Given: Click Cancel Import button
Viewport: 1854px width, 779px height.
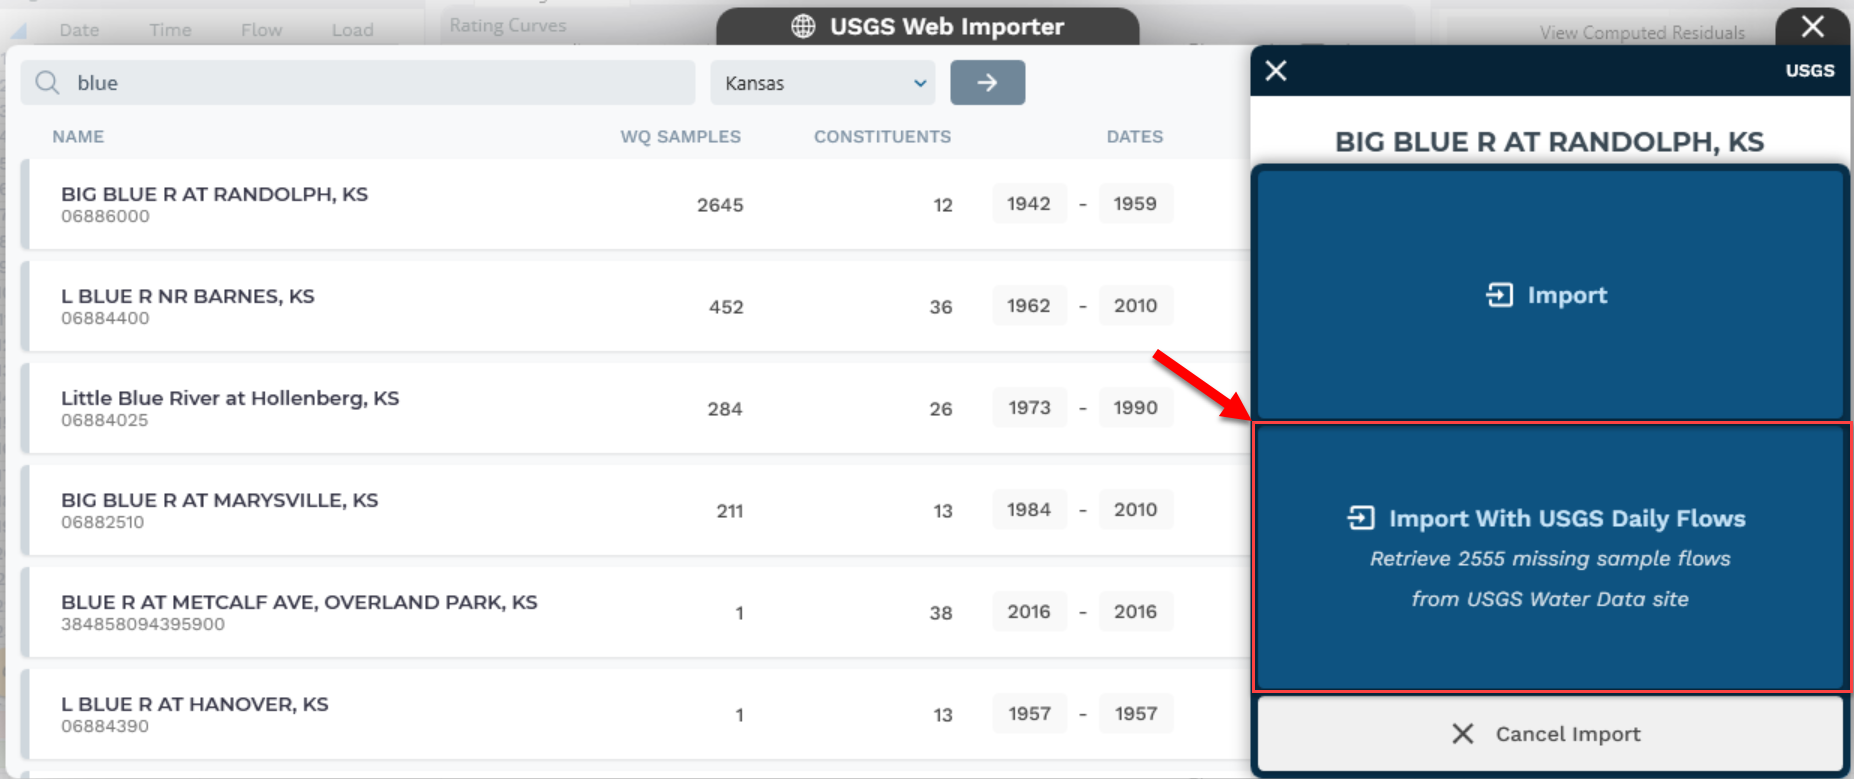Looking at the screenshot, I should (1549, 734).
